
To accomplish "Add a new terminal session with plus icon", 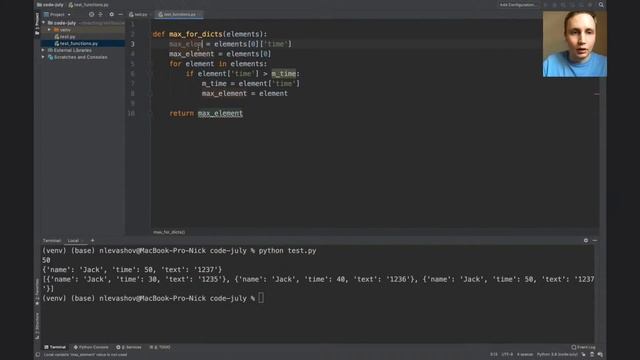I will point(92,240).
